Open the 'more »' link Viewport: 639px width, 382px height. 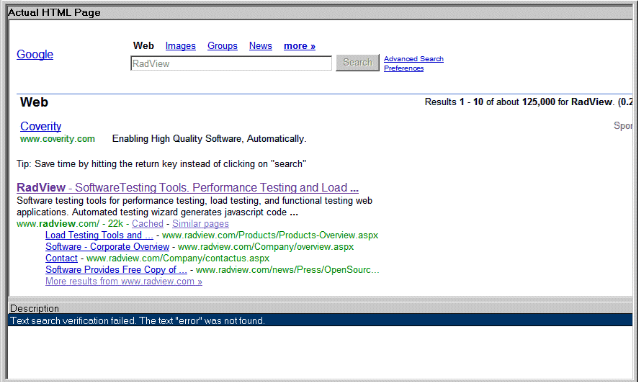click(x=300, y=46)
